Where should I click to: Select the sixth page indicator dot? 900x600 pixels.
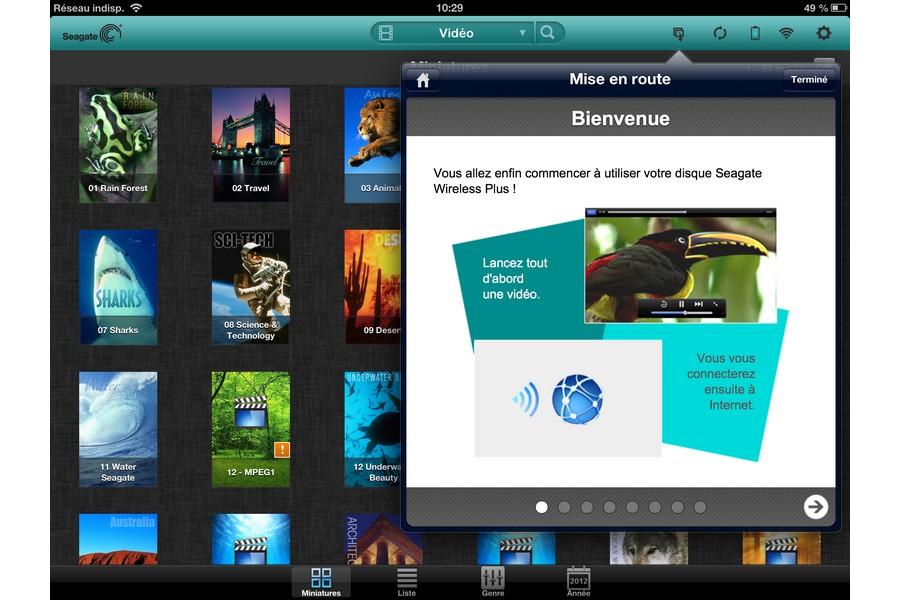point(654,507)
